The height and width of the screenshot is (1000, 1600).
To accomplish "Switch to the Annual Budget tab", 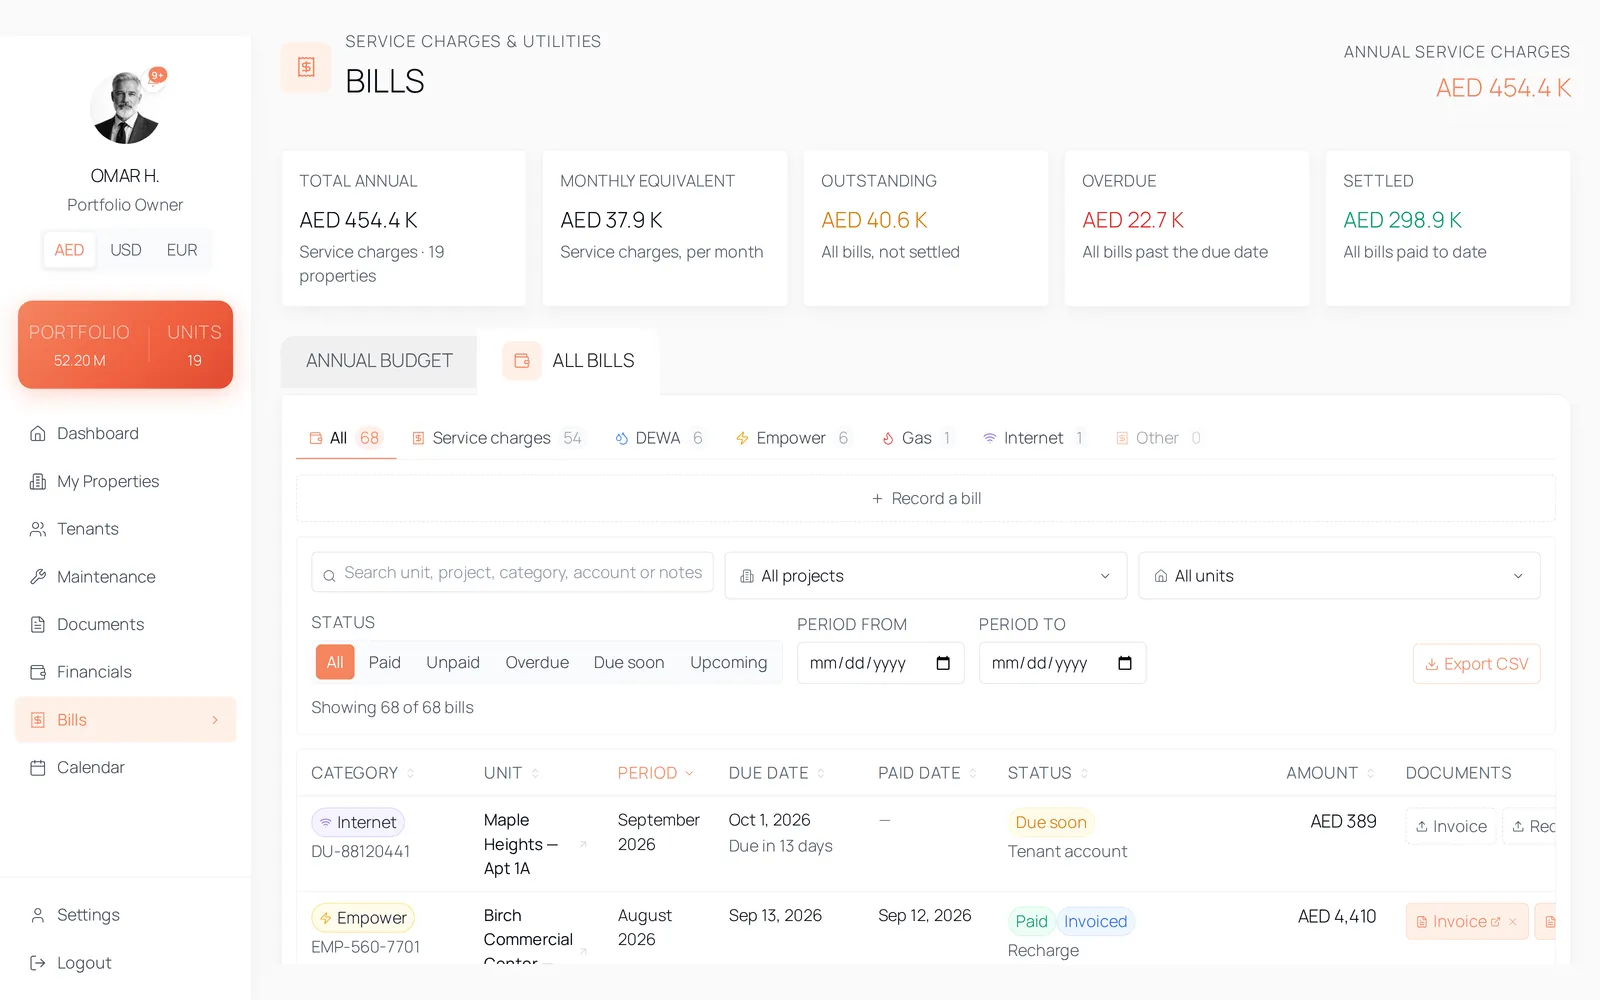I will click(x=379, y=361).
